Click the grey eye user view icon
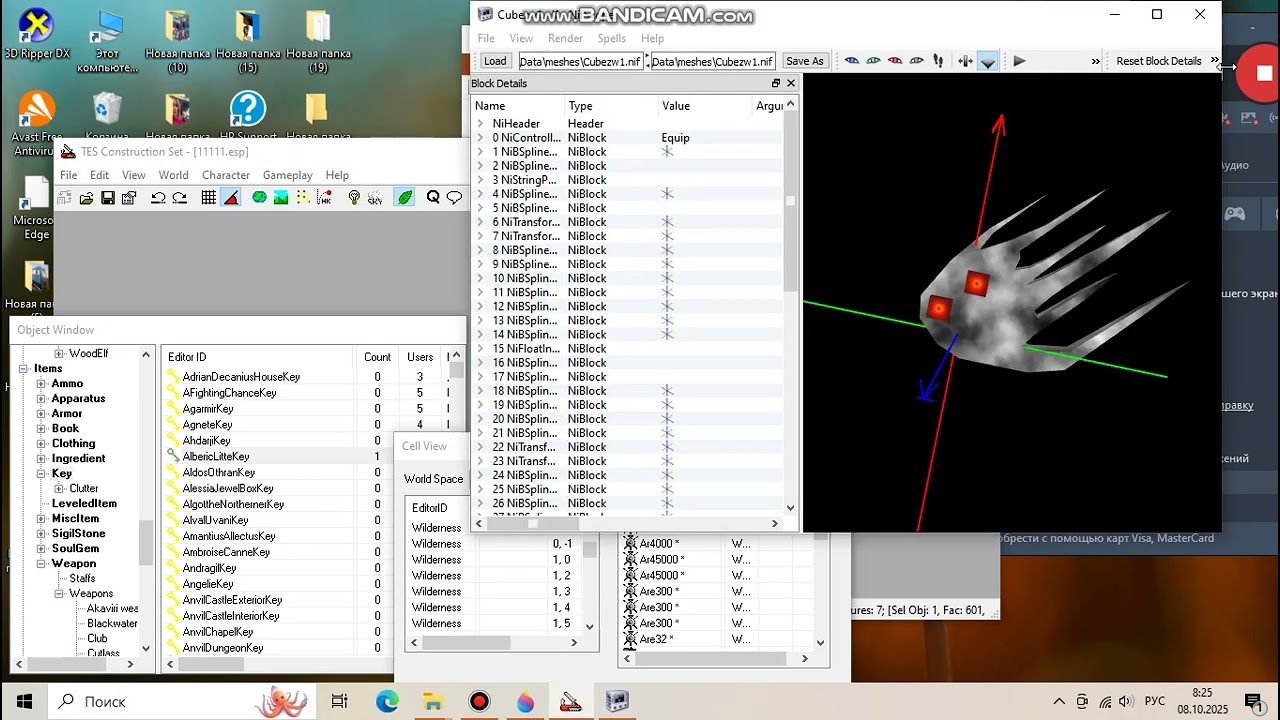 coord(916,61)
